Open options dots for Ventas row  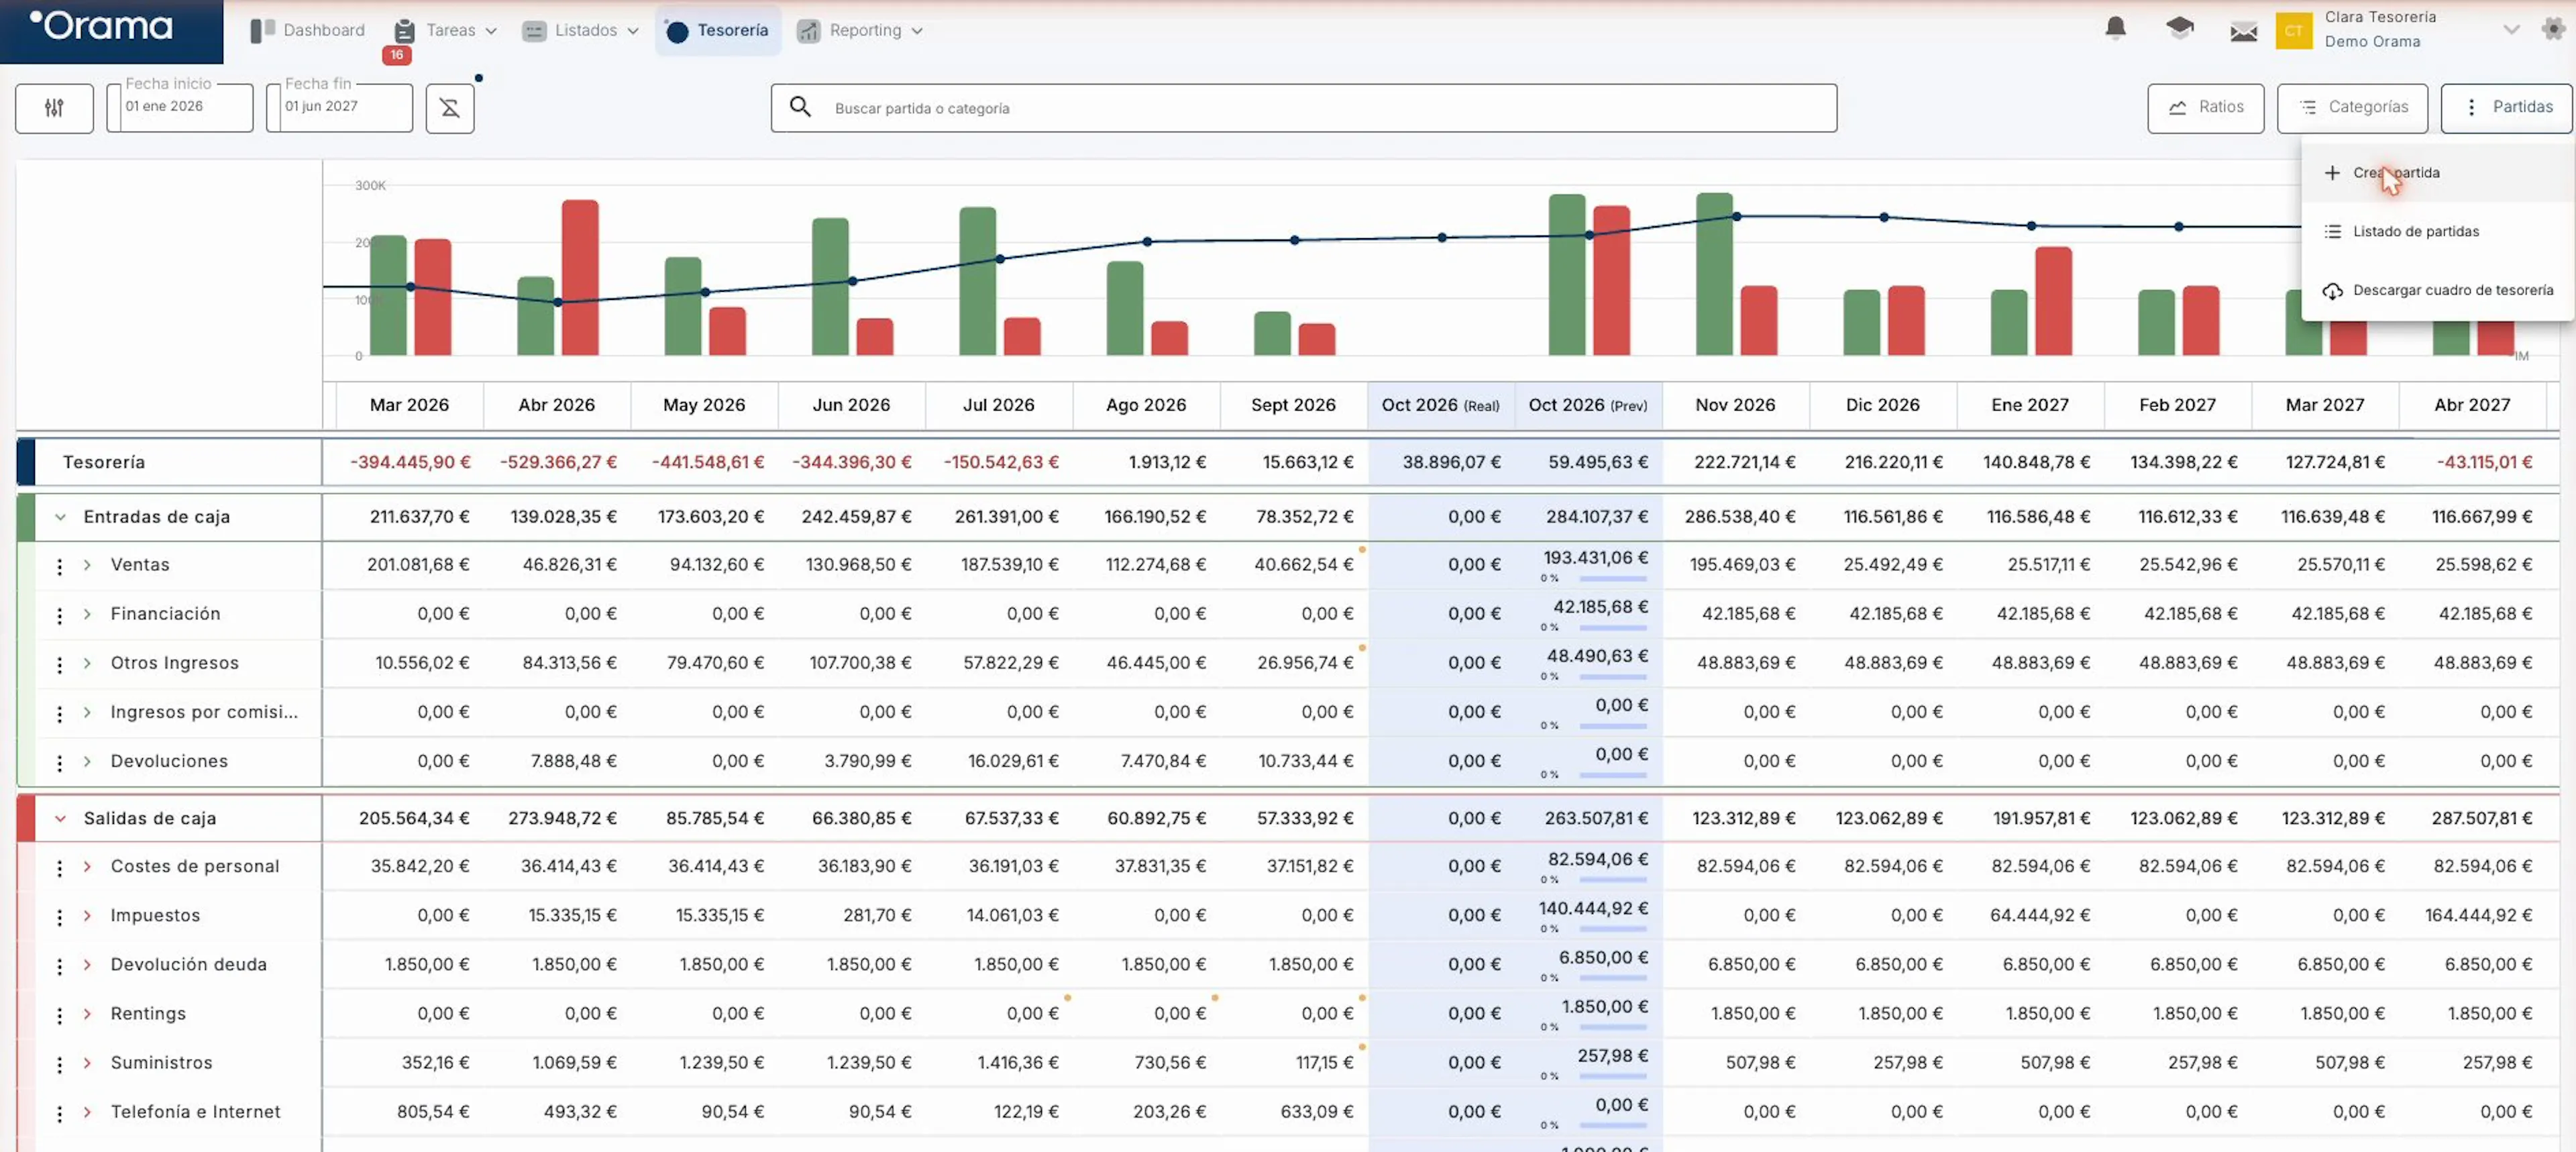[60, 566]
